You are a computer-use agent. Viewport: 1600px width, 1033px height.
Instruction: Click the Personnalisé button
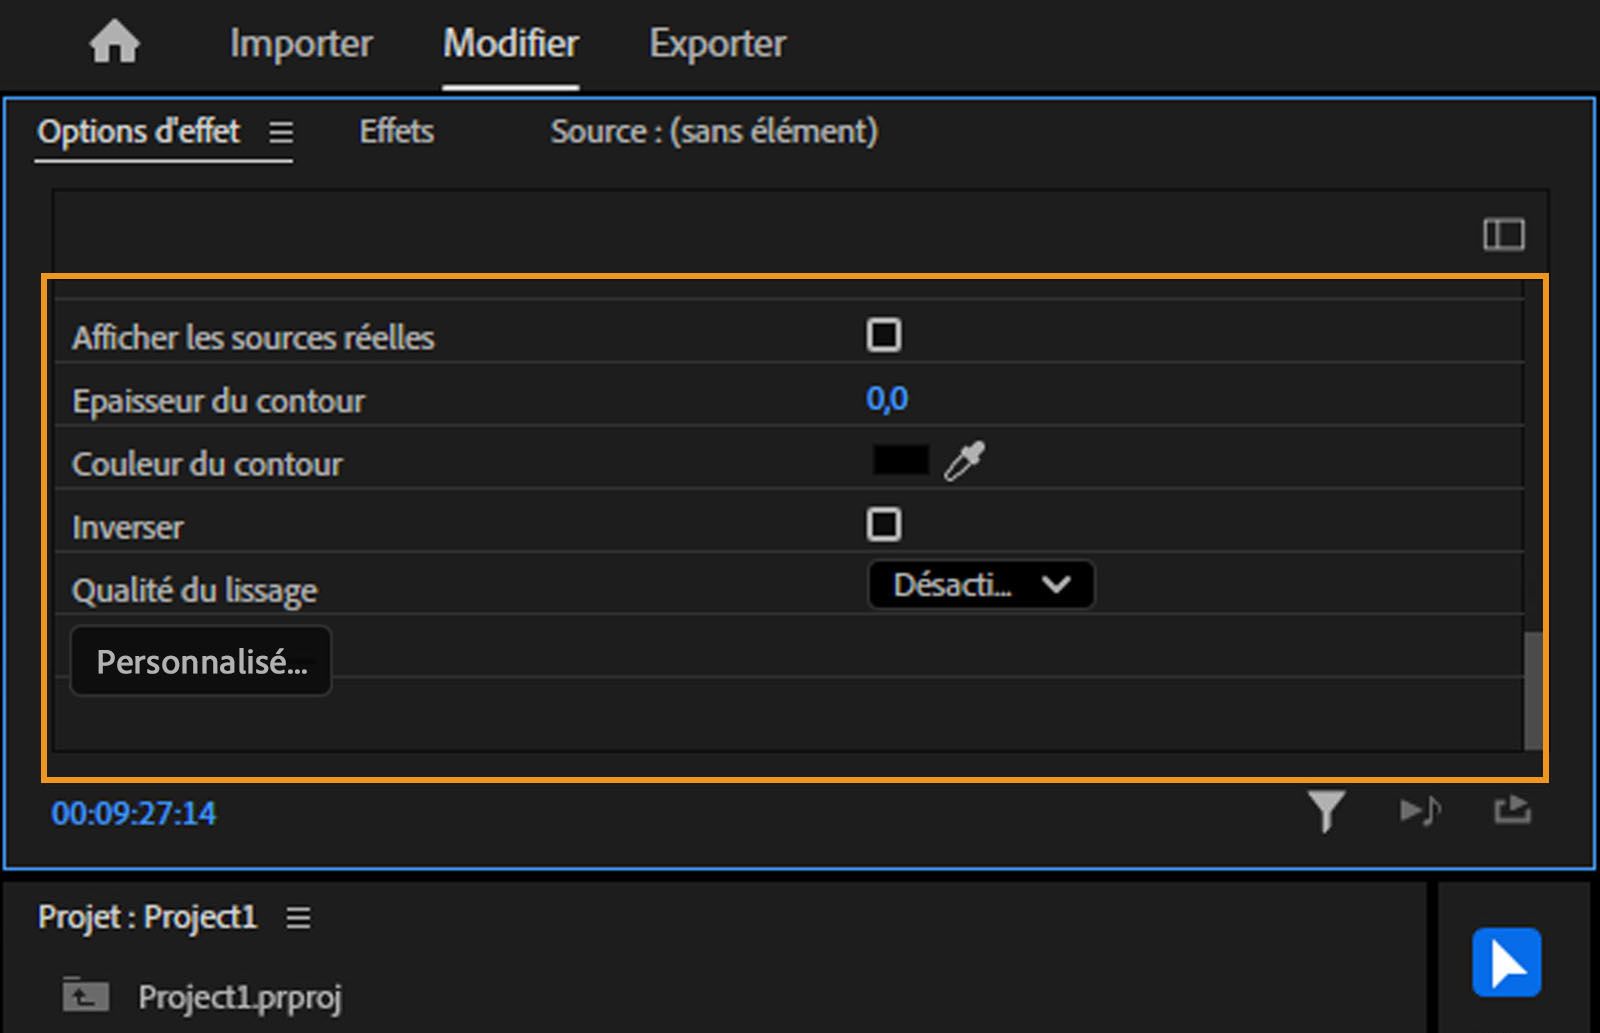pos(200,660)
